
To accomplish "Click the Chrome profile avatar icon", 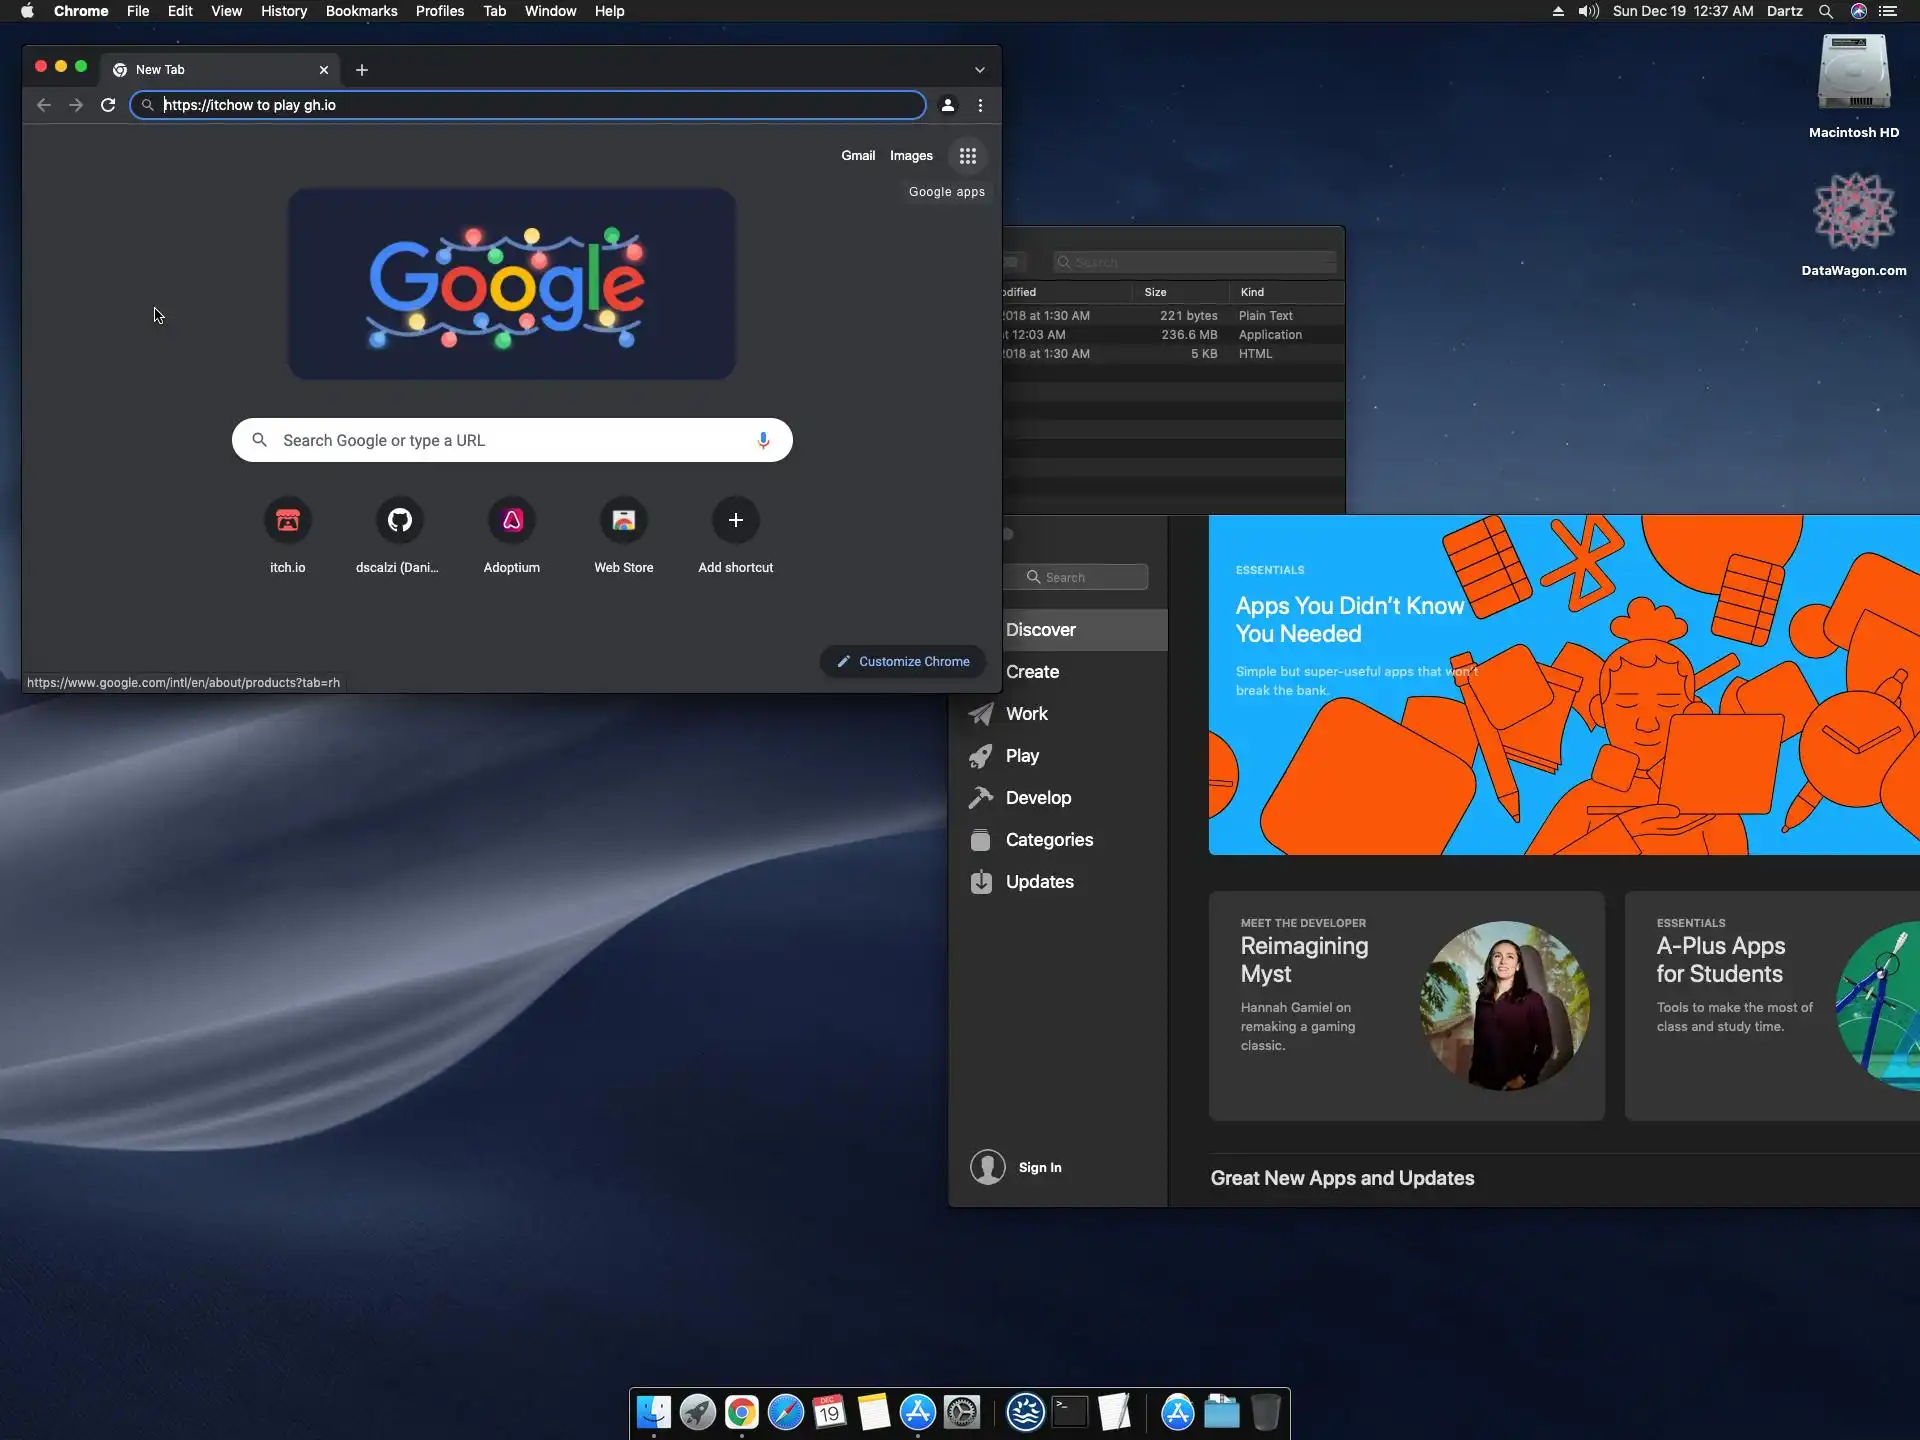I will 947,105.
